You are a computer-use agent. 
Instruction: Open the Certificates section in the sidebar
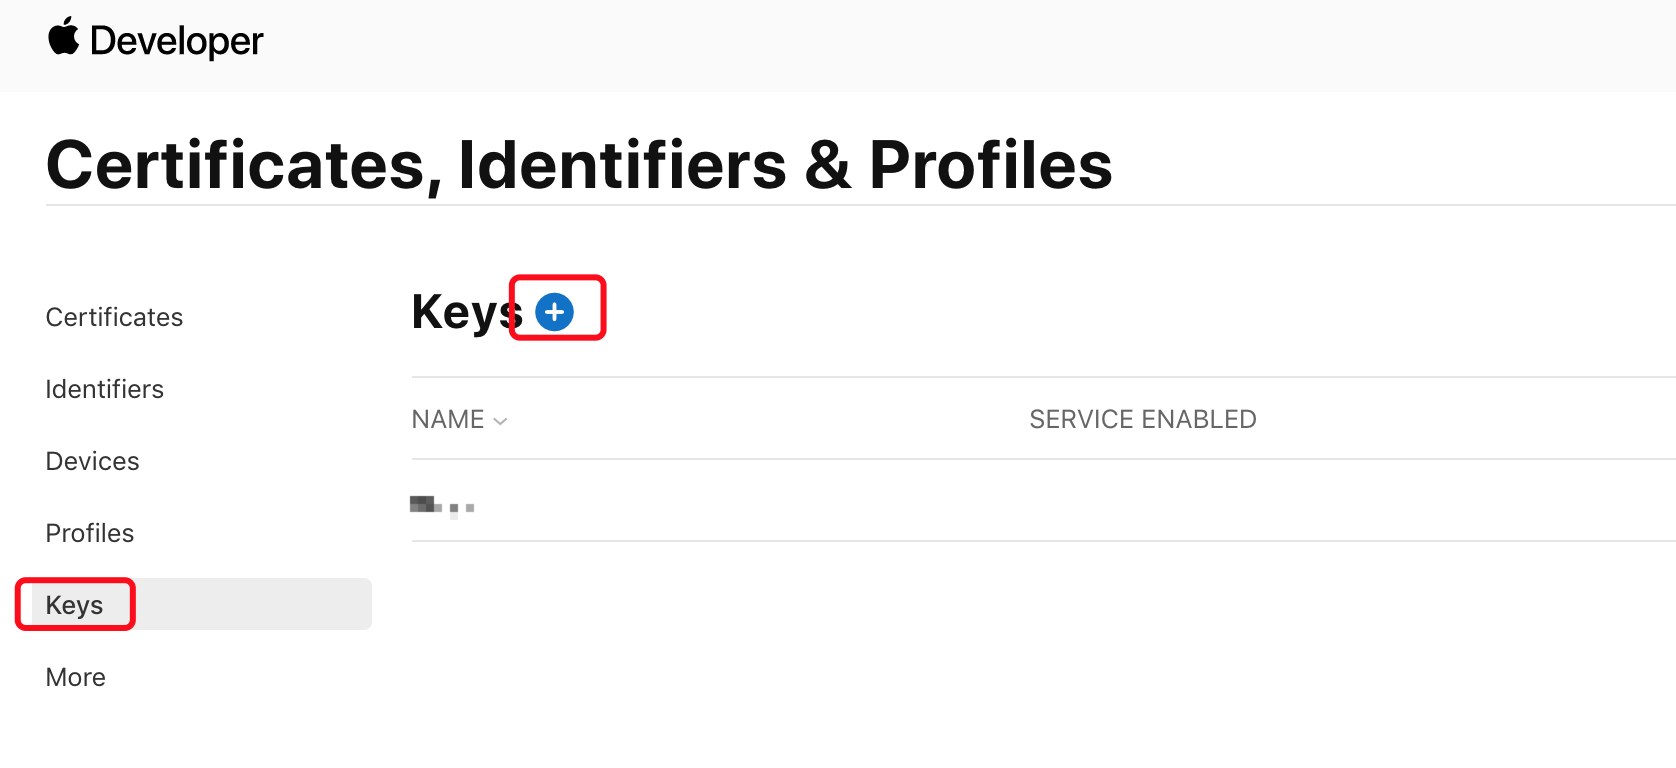(114, 317)
